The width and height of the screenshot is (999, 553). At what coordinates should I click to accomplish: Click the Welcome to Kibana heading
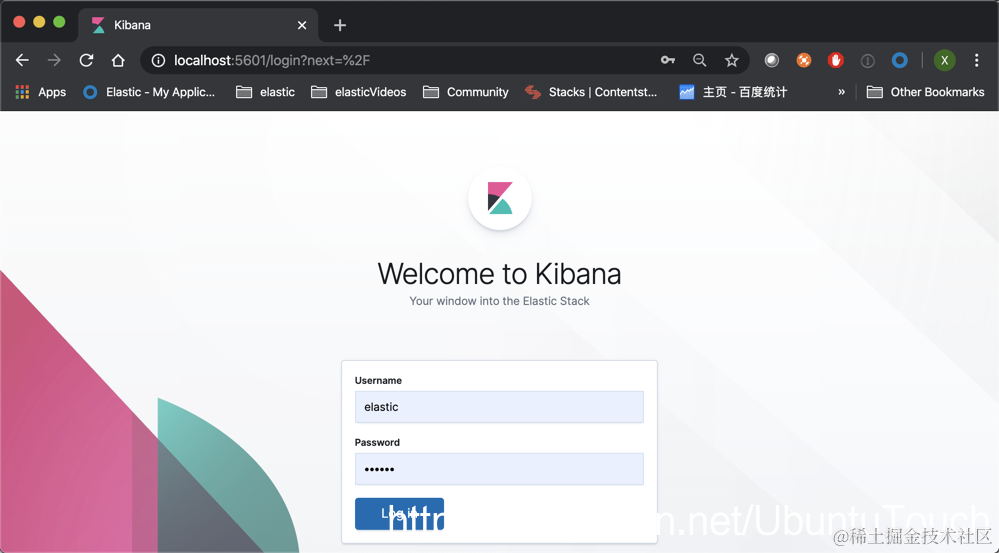(500, 274)
